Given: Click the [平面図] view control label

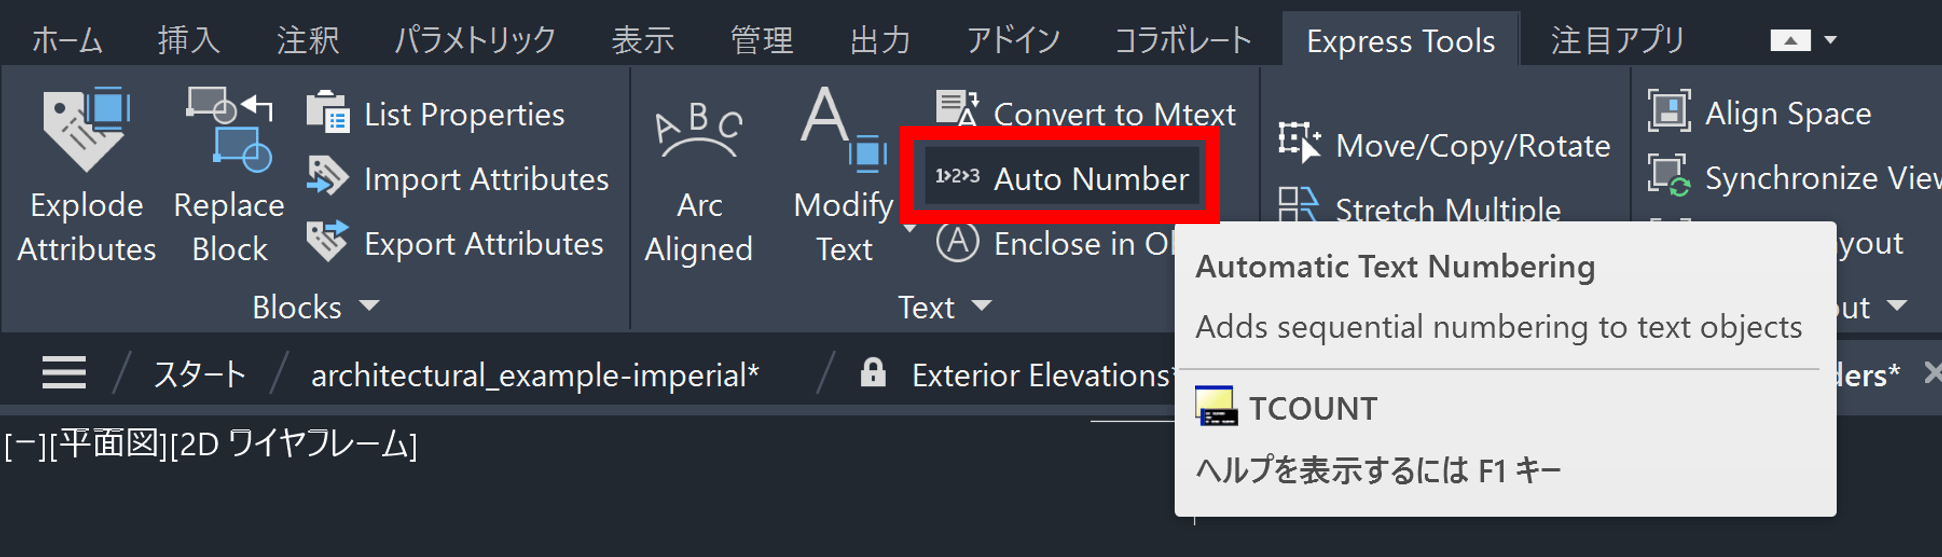Looking at the screenshot, I should pyautogui.click(x=108, y=444).
